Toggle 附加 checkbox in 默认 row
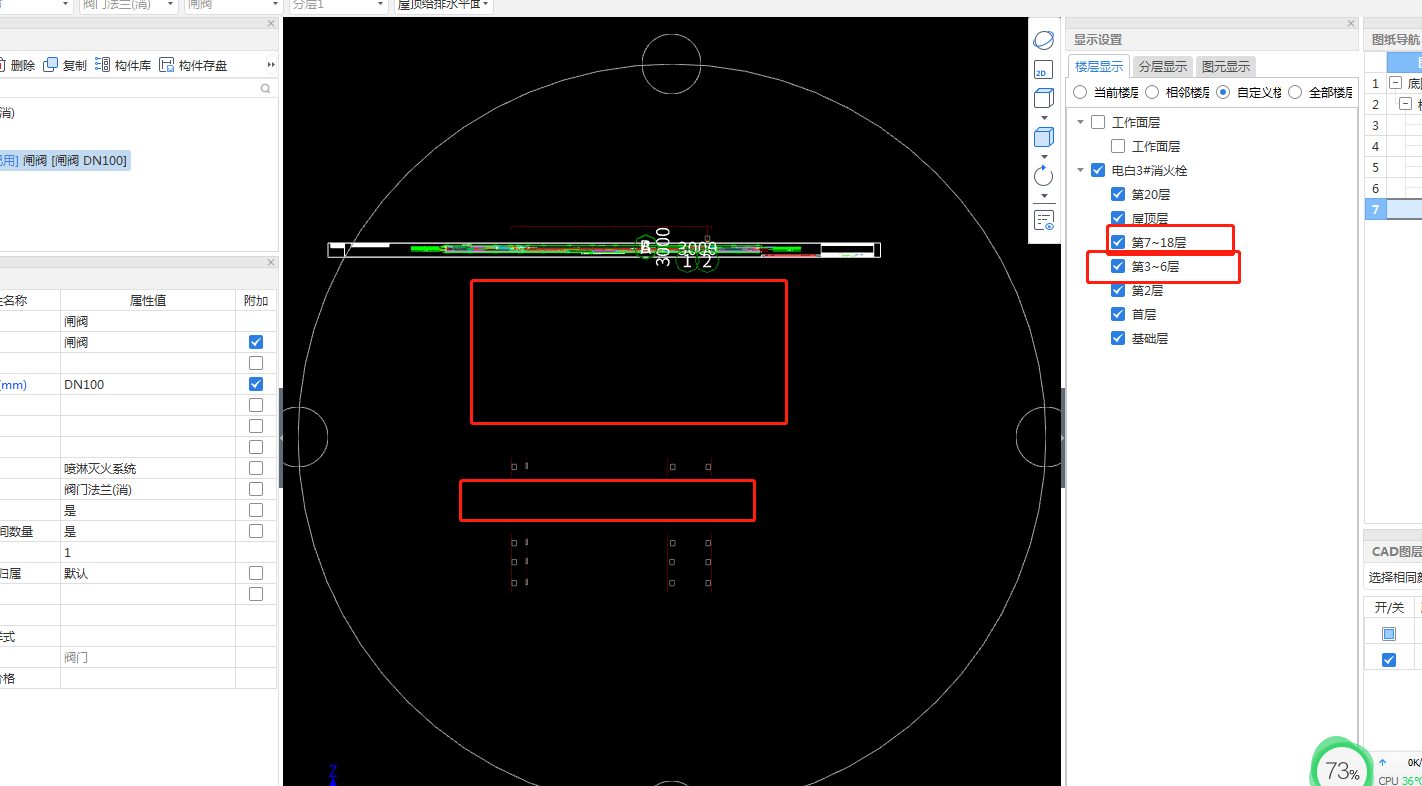 pos(256,573)
